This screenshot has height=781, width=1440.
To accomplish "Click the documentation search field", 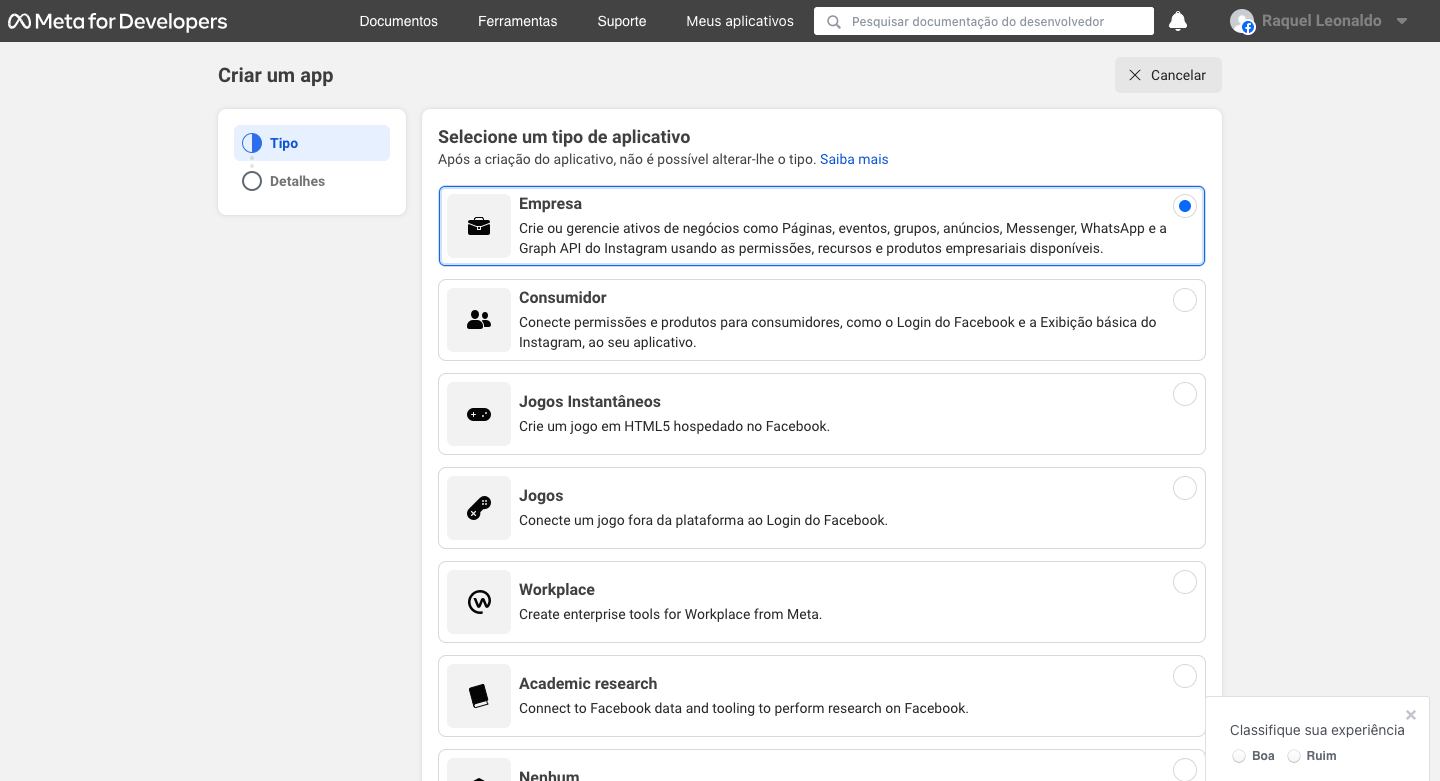I will point(990,21).
